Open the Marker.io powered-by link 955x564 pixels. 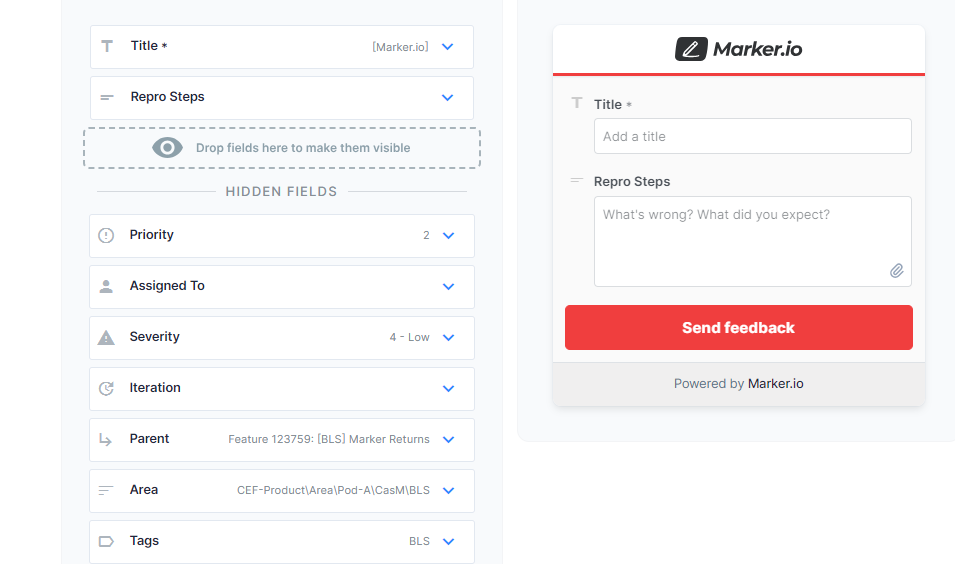tap(775, 384)
